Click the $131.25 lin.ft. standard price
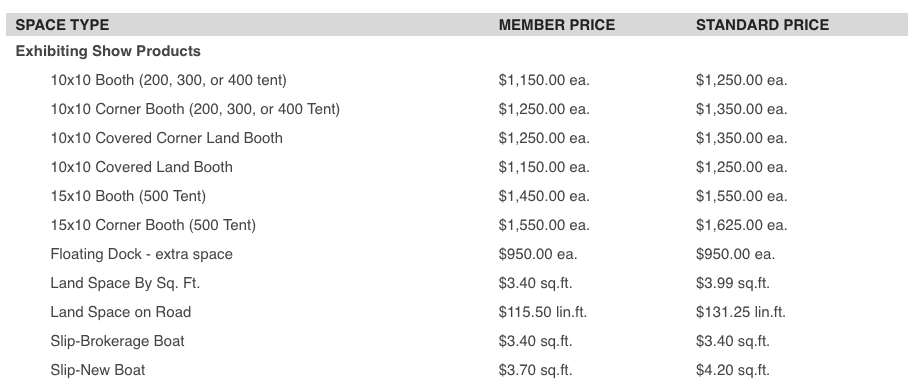This screenshot has height=389, width=913. [x=741, y=312]
